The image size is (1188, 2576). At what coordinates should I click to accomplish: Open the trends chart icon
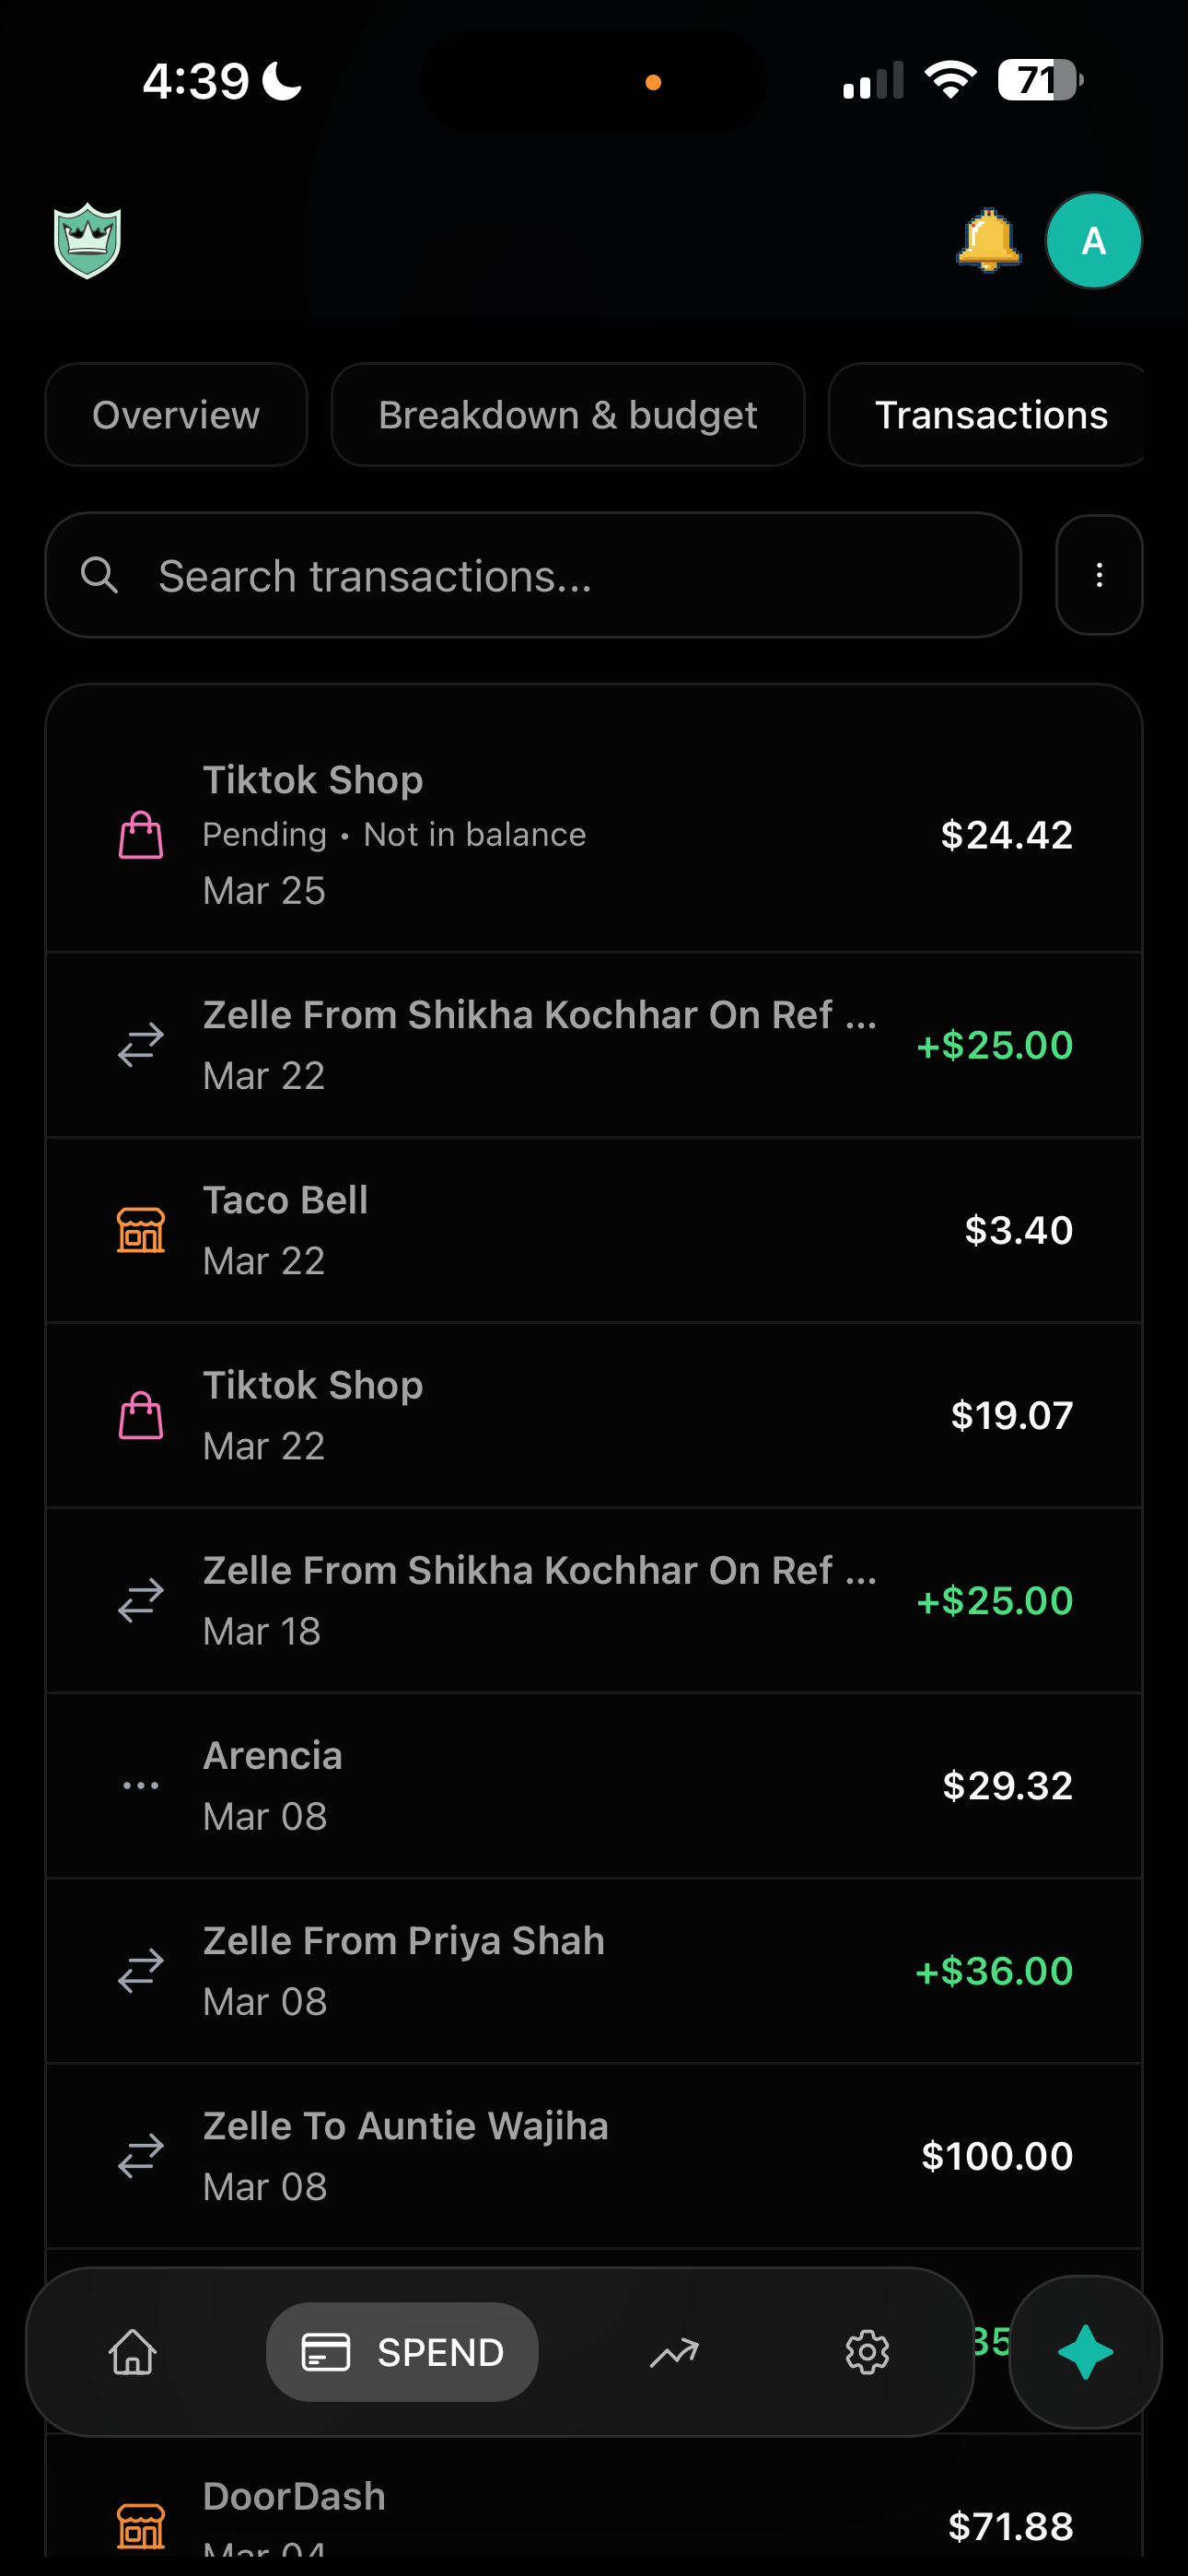pyautogui.click(x=674, y=2351)
